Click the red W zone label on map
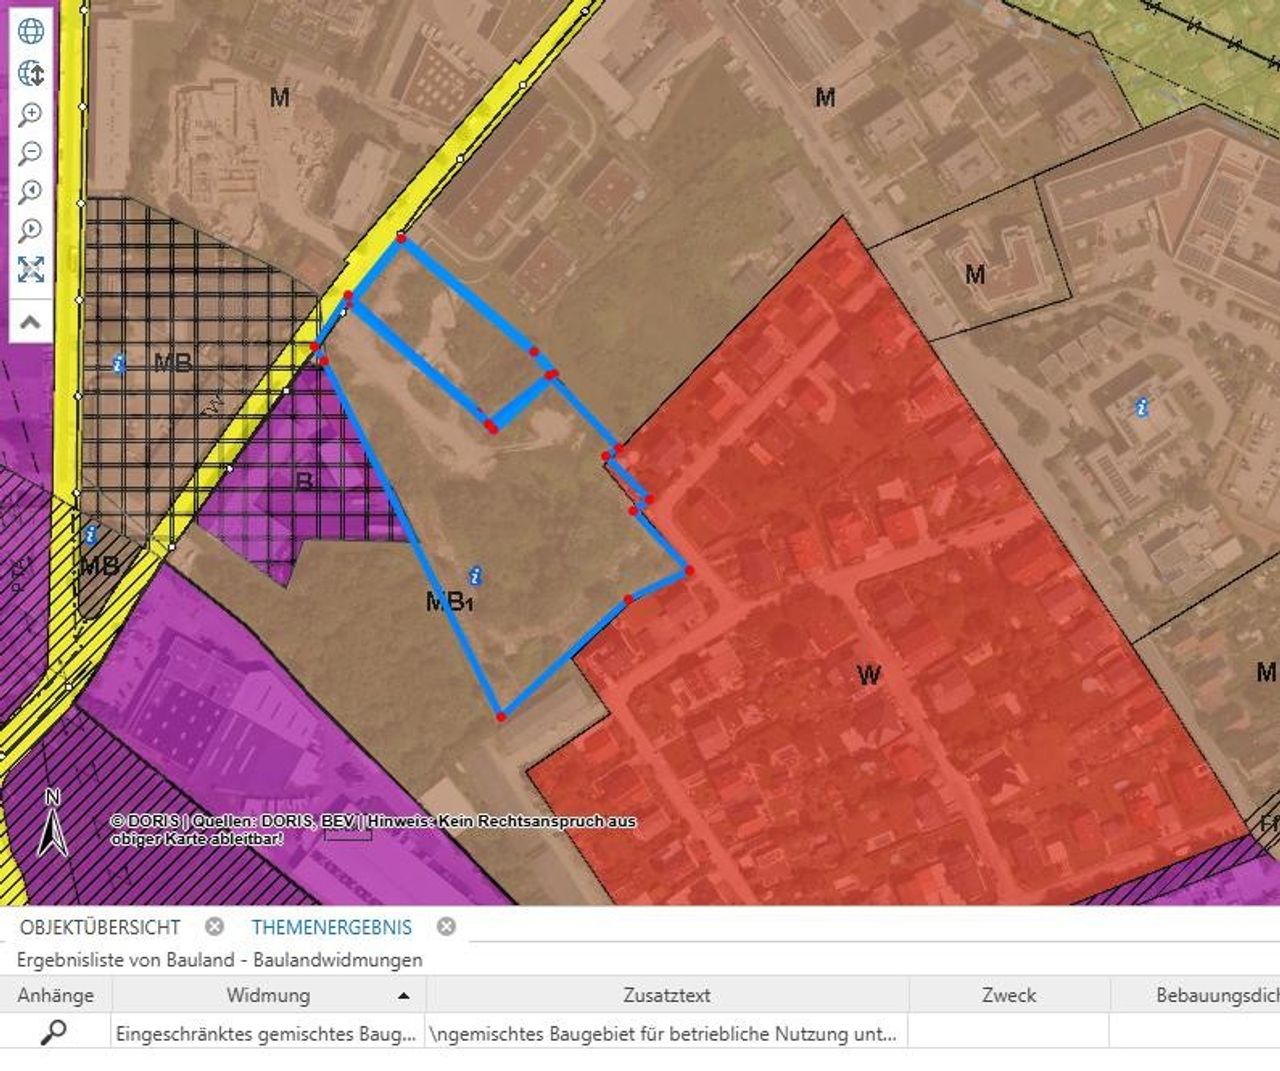This screenshot has width=1280, height=1071. (869, 676)
